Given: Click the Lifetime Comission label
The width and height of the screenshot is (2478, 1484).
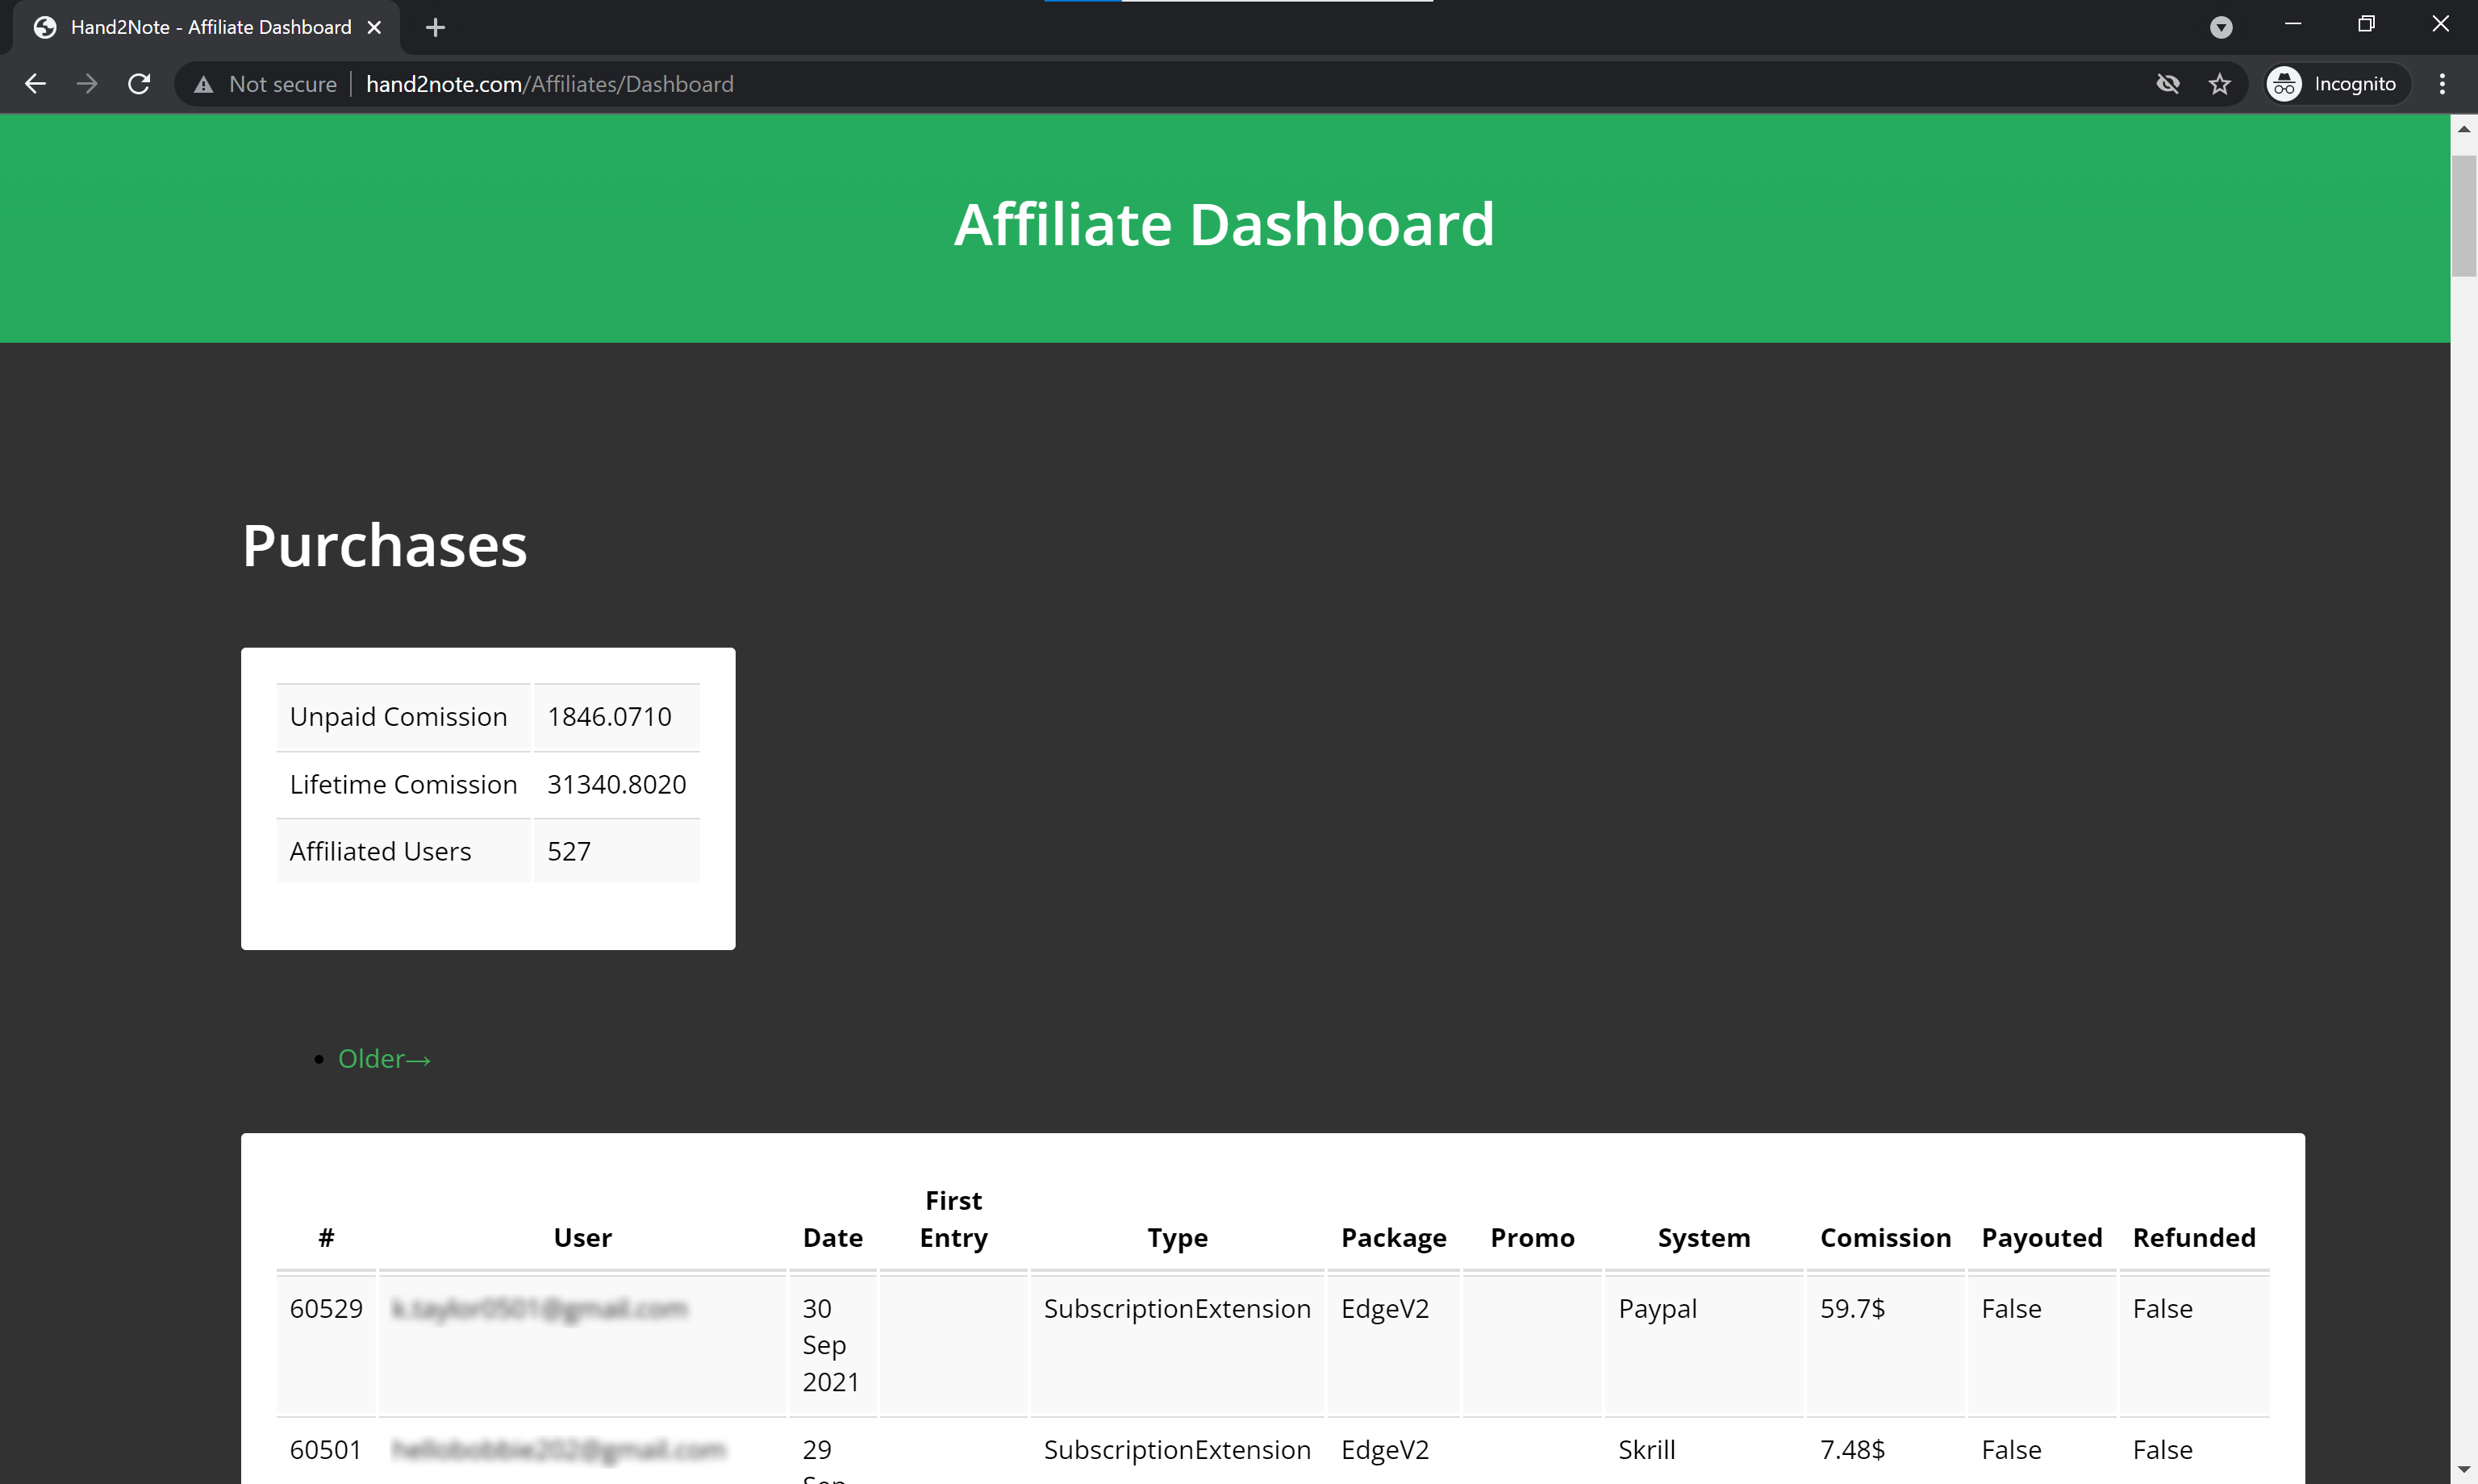Looking at the screenshot, I should (x=403, y=784).
